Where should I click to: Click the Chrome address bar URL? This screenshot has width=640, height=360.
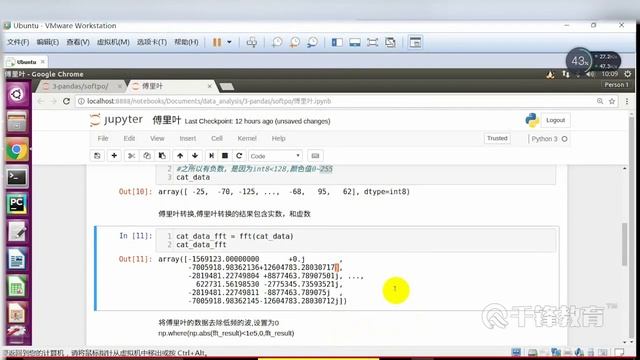pyautogui.click(x=209, y=101)
